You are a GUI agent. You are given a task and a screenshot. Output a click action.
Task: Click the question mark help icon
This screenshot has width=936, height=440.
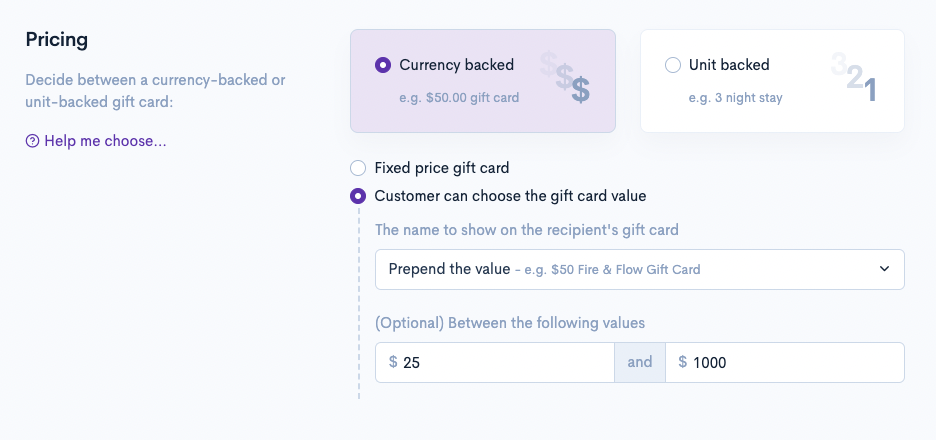coord(32,141)
